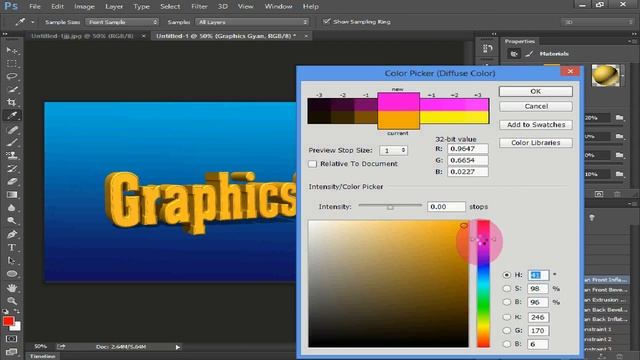The image size is (640, 360).
Task: Select the Pen tool
Action: [x=11, y=234]
